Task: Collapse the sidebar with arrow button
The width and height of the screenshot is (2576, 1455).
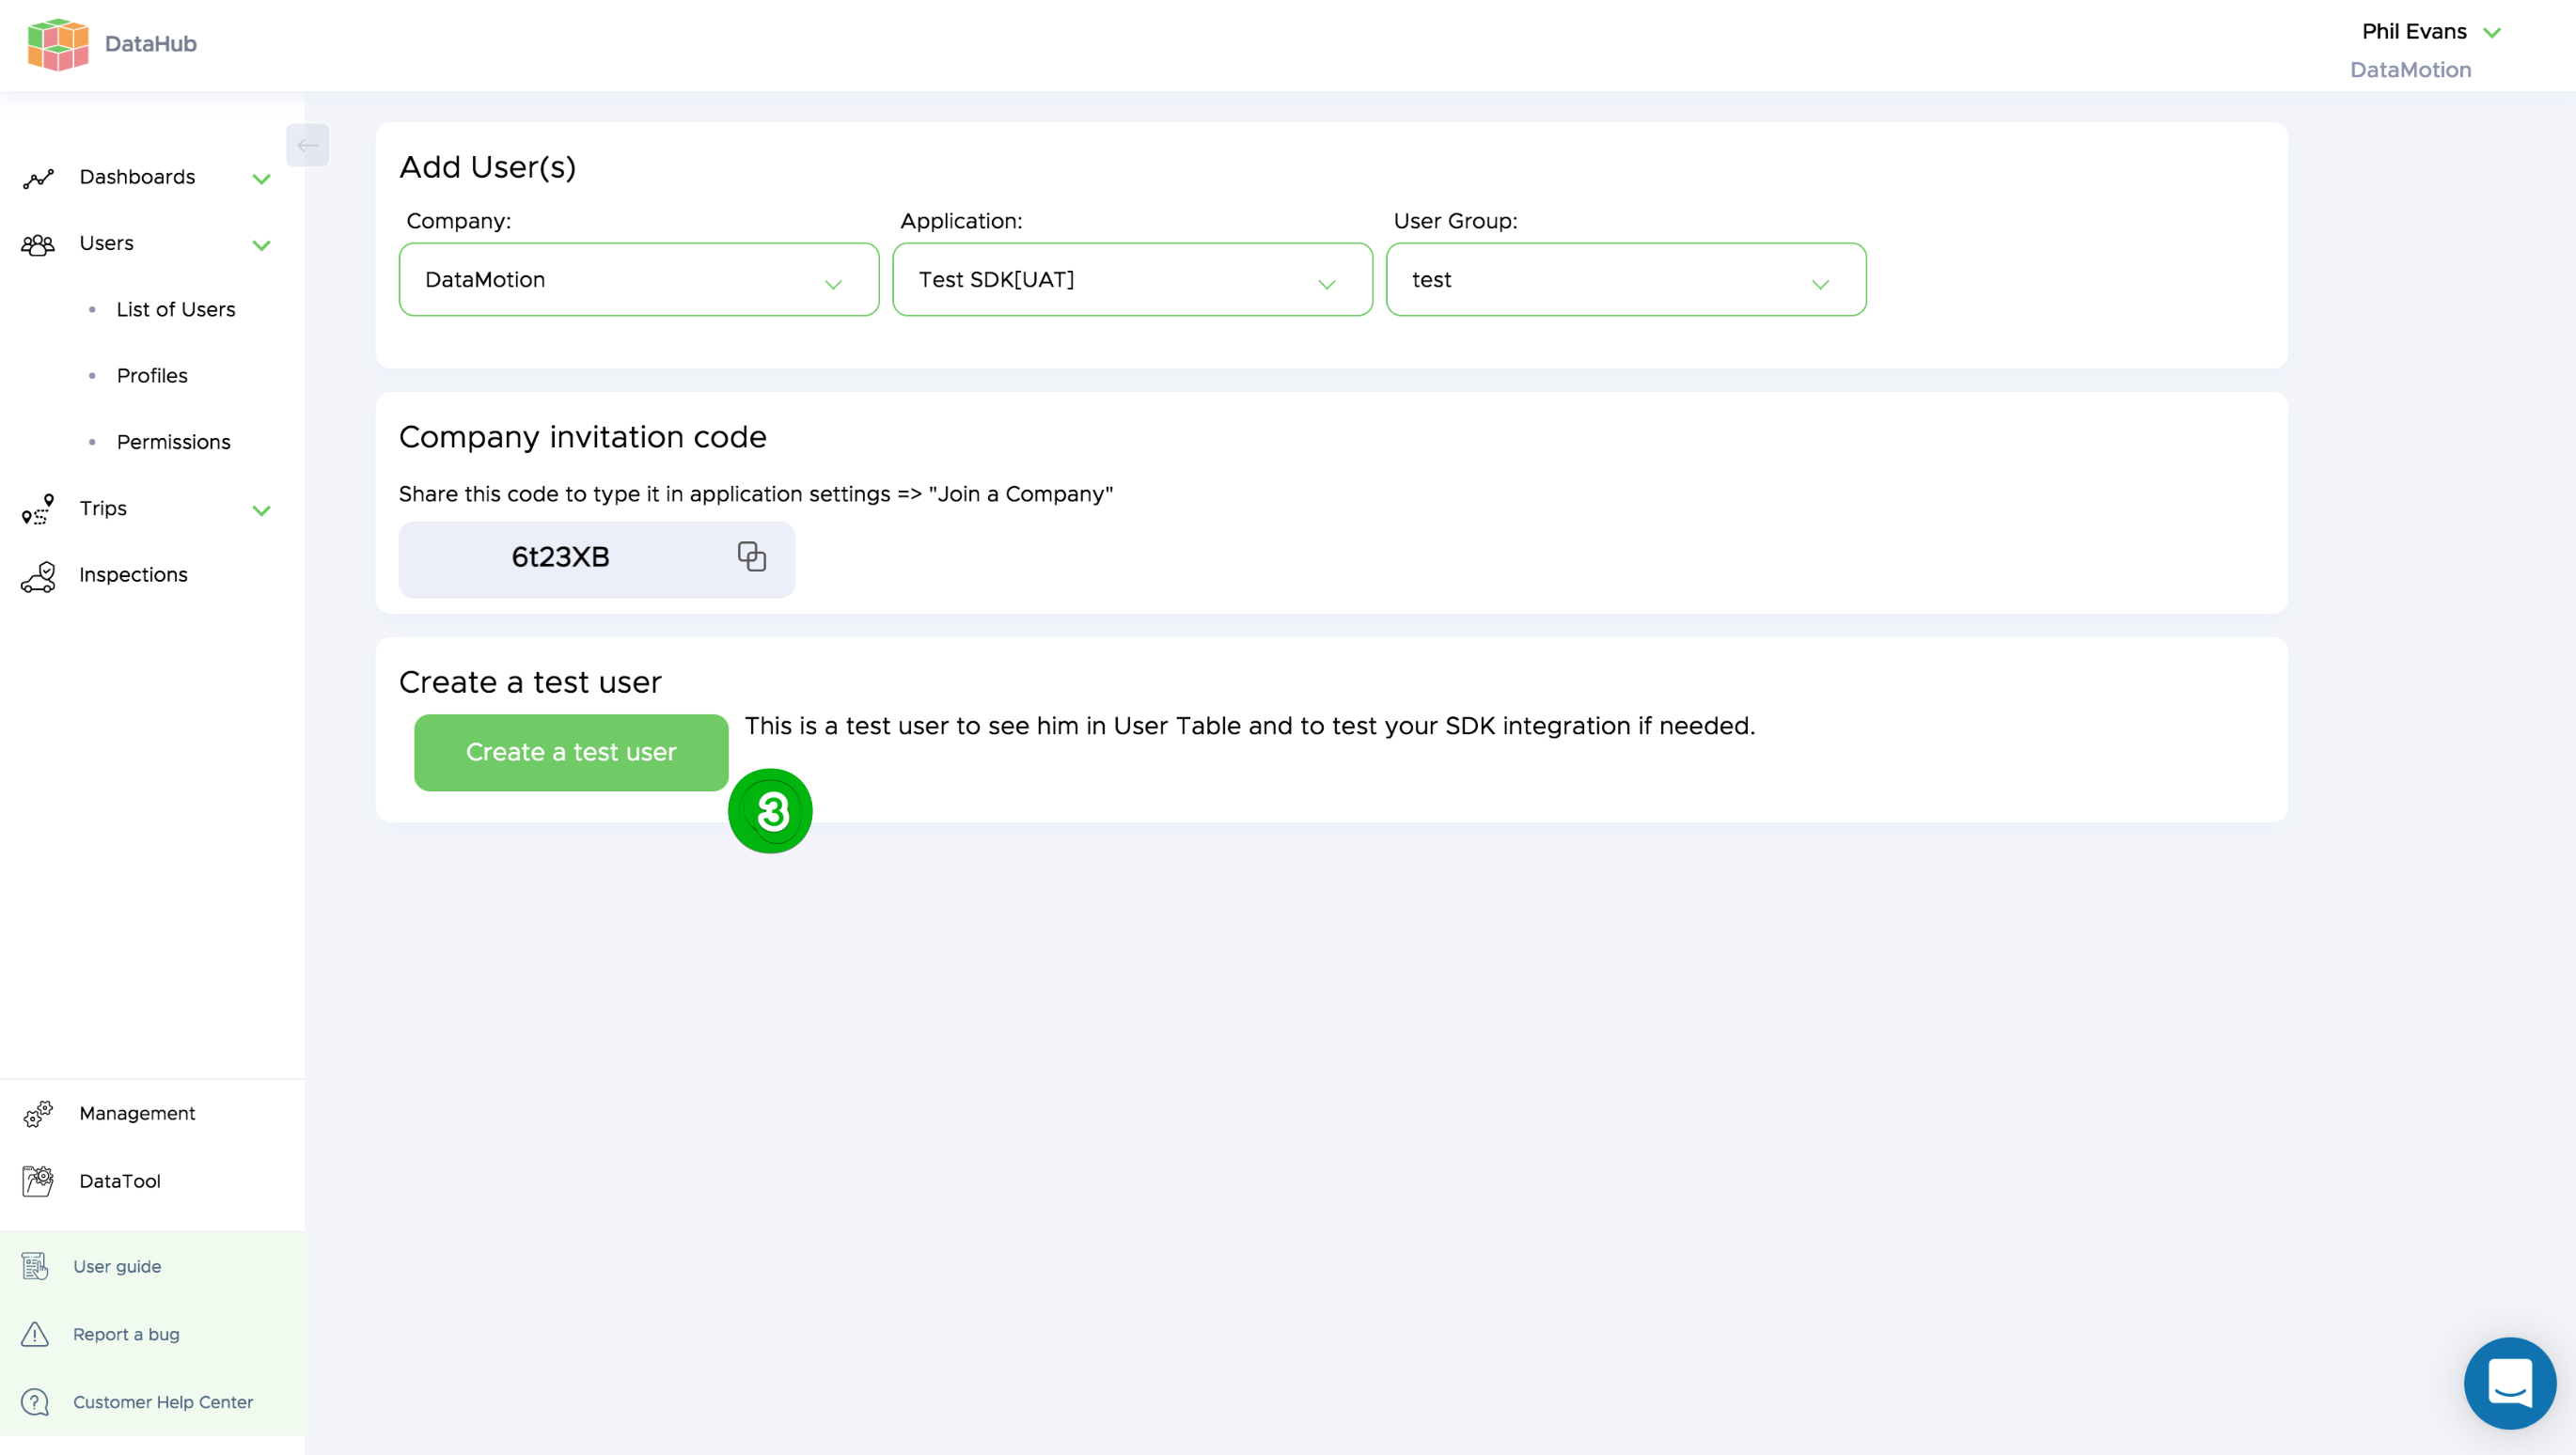Action: click(307, 145)
